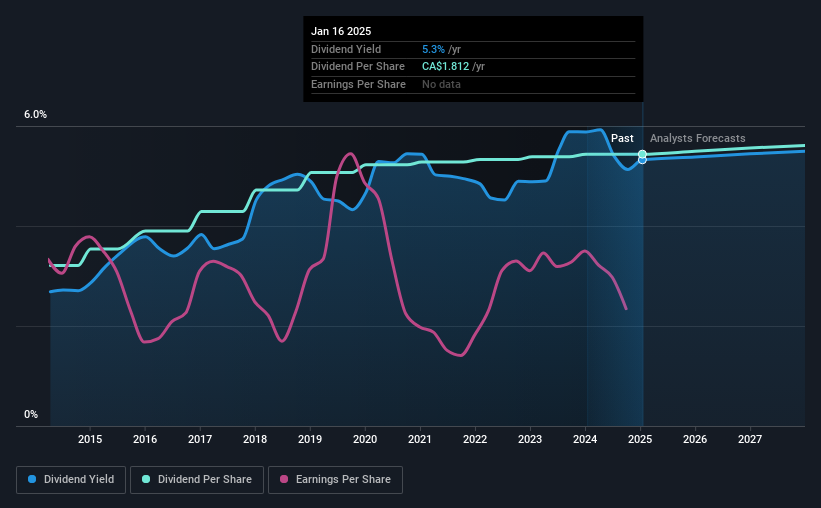Toggle the Dividend Per Share legend series
The width and height of the screenshot is (821, 508).
197,480
